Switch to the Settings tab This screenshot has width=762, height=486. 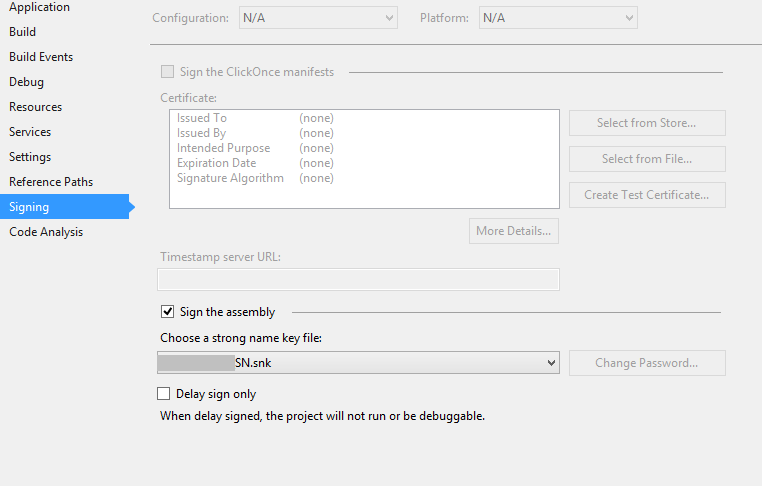click(x=30, y=156)
